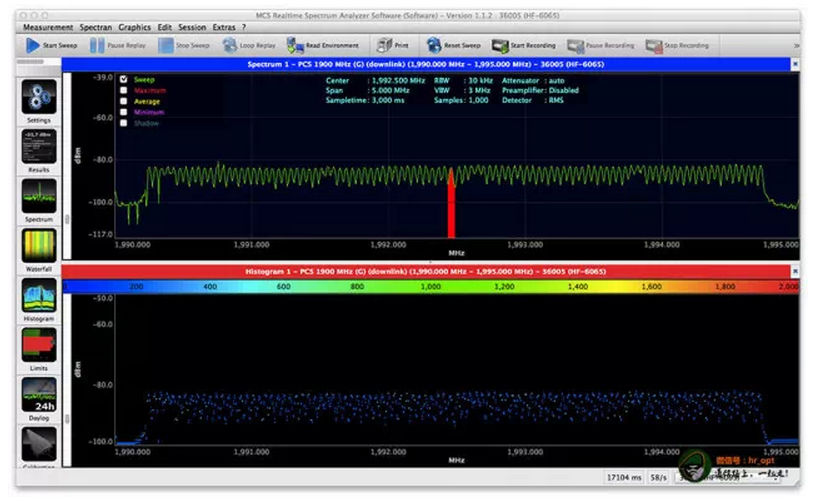Expand the toolbar overflow chevron
The height and width of the screenshot is (503, 823).
point(796,45)
